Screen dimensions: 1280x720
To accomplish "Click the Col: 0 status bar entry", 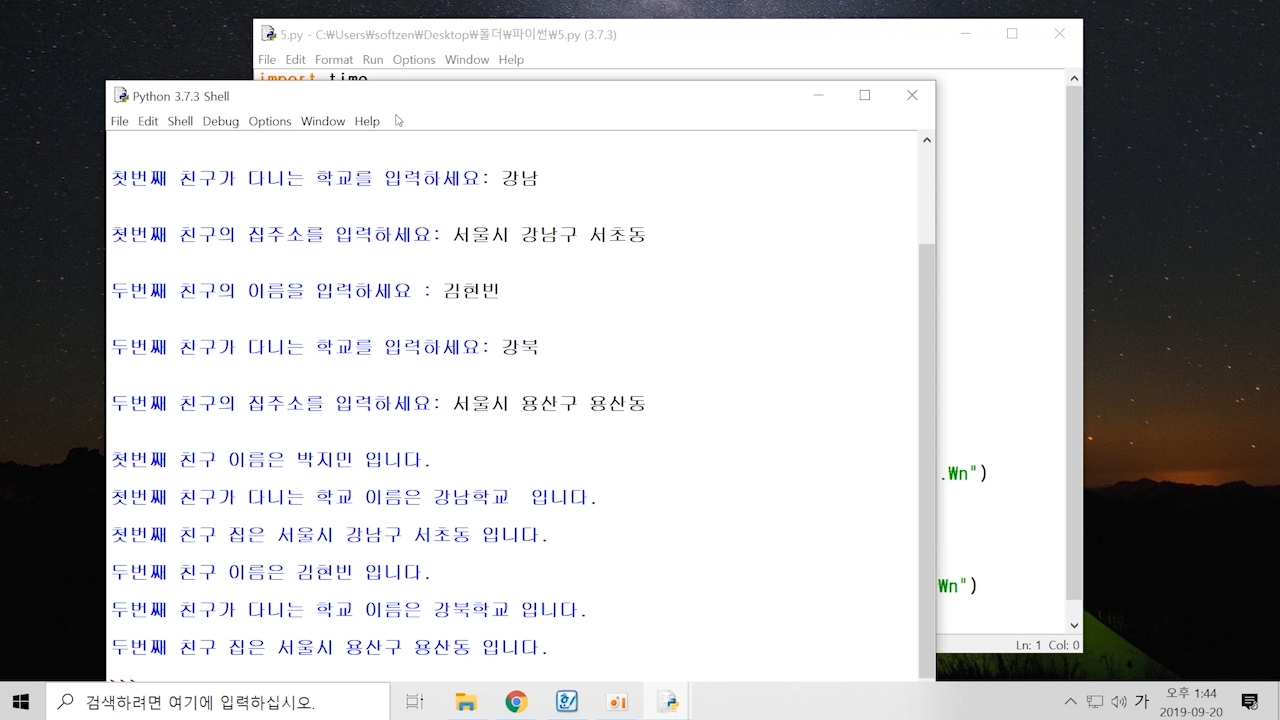I will [x=1063, y=645].
